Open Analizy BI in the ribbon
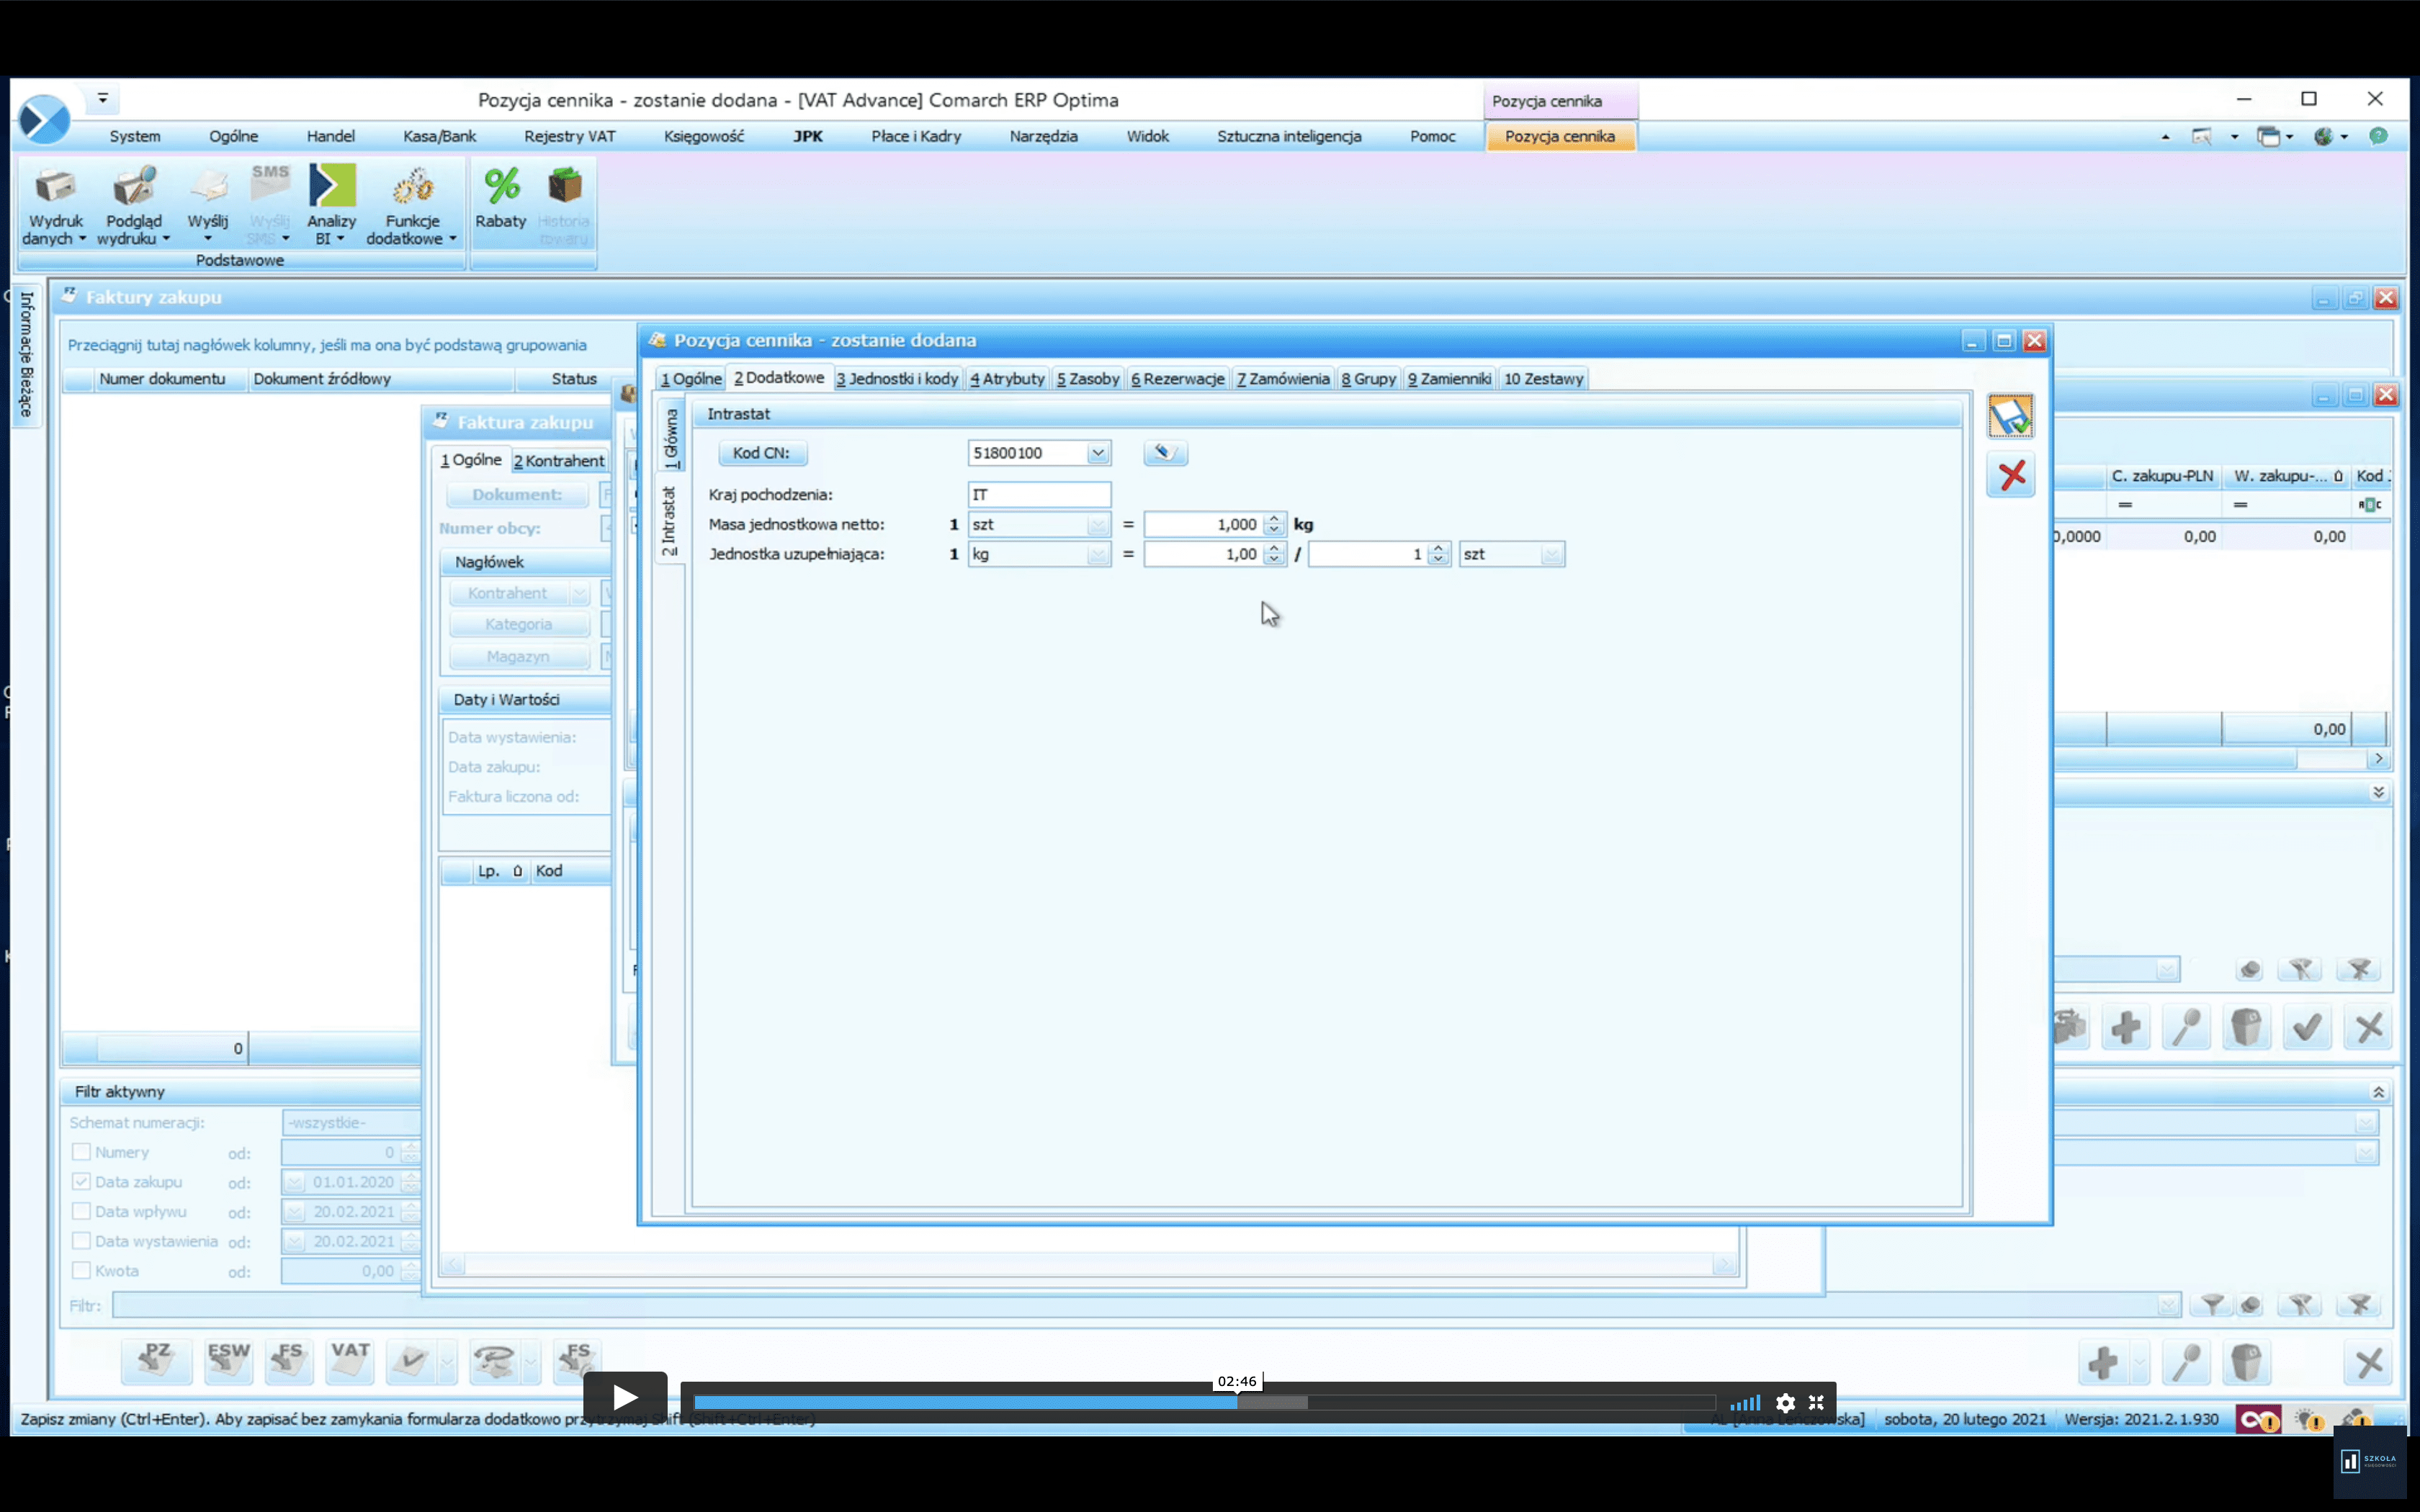The height and width of the screenshot is (1512, 2420). point(331,206)
